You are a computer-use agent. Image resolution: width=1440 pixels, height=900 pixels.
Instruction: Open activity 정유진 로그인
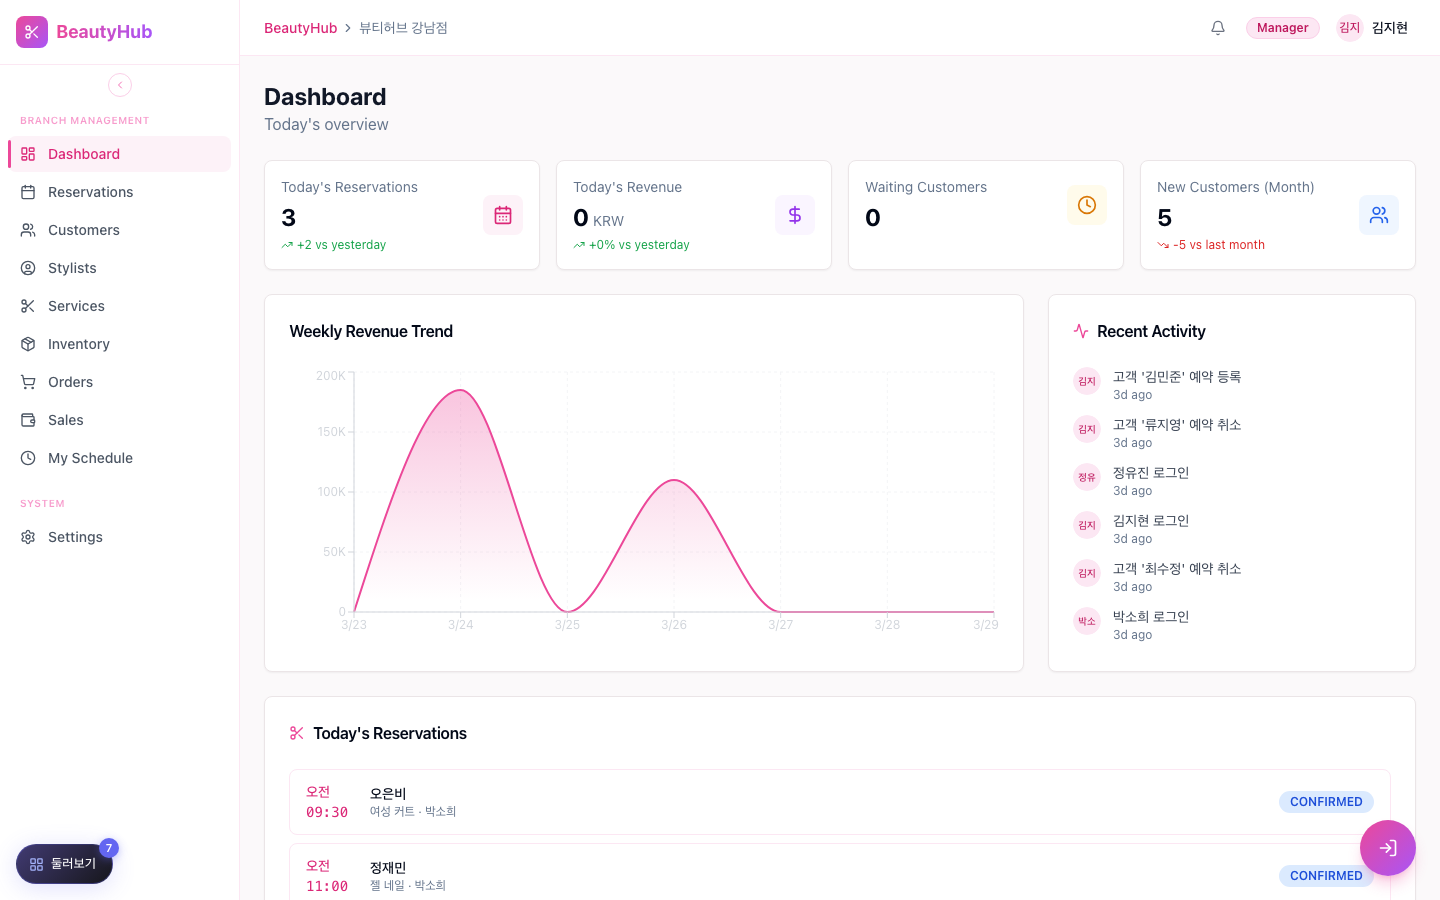pos(1232,481)
